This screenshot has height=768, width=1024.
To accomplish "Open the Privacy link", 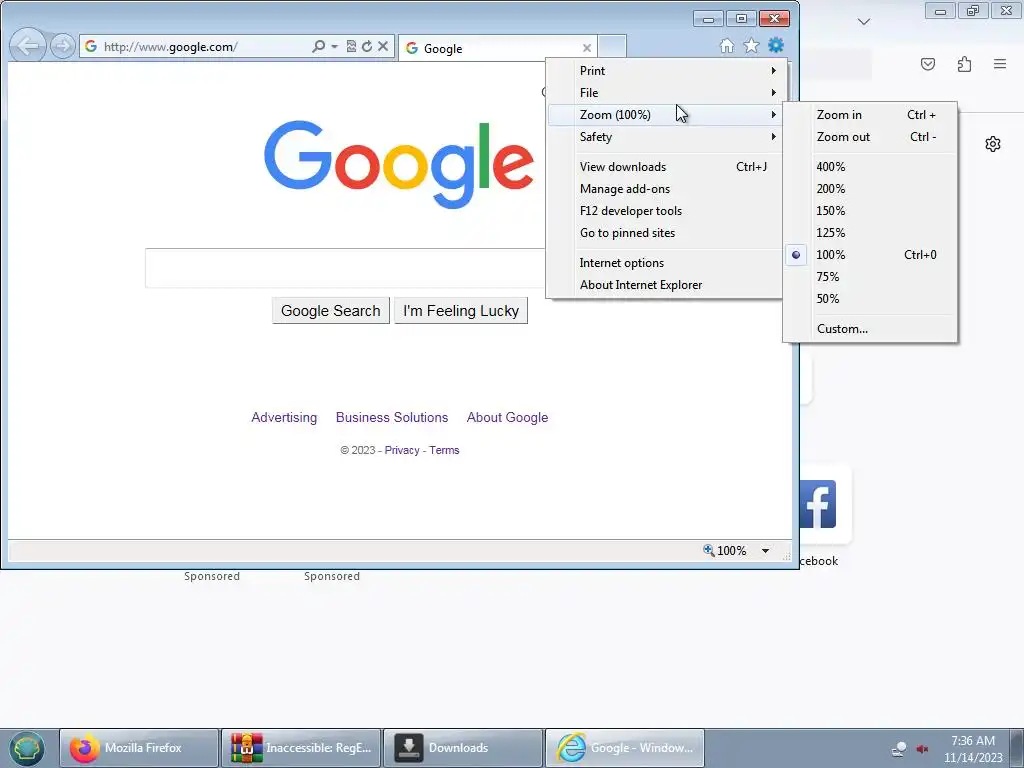I will click(x=402, y=450).
